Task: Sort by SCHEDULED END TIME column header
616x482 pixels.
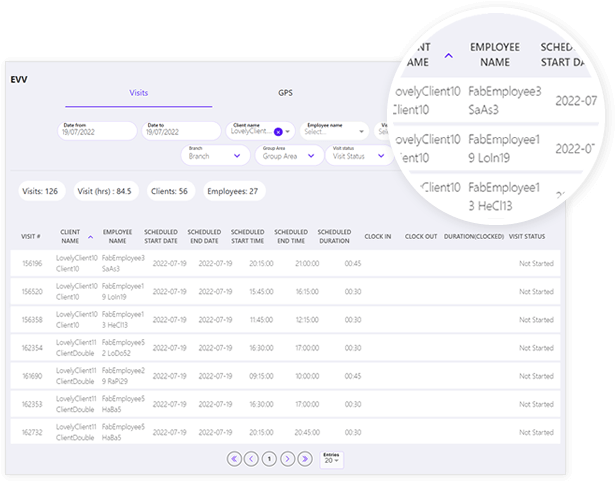Action: pos(291,236)
